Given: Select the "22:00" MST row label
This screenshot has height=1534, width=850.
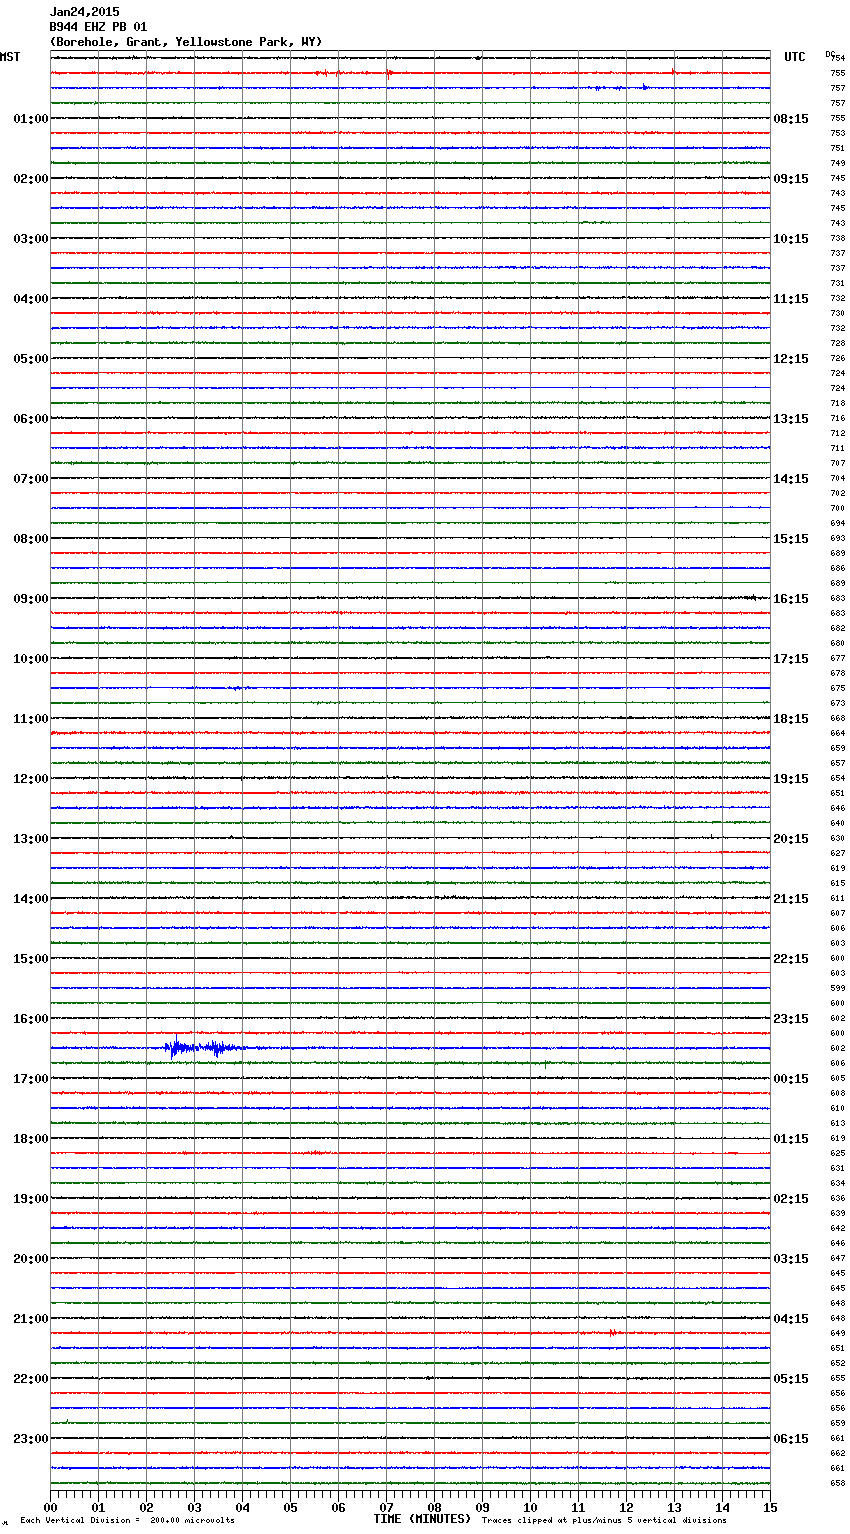Looking at the screenshot, I should click(x=31, y=1379).
